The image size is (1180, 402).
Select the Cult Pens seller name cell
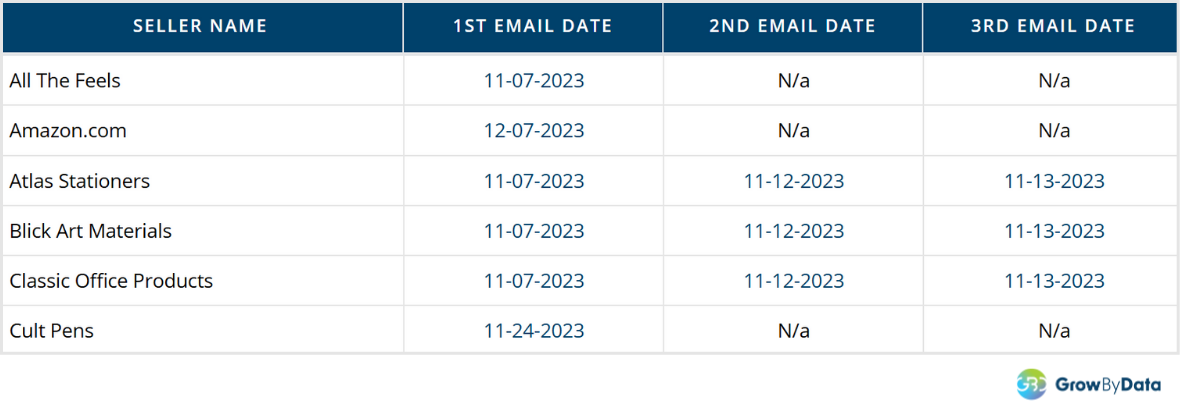pyautogui.click(x=52, y=331)
